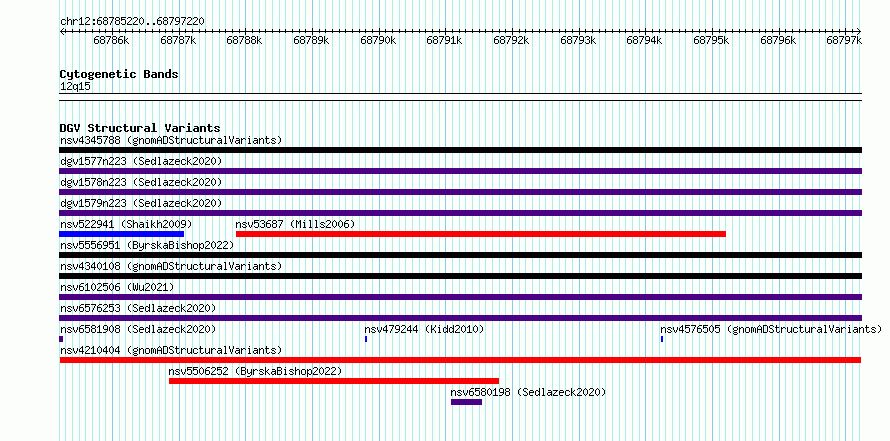Click the nsv4345788 gnomAD variant label
This screenshot has height=441, width=890.
171,140
